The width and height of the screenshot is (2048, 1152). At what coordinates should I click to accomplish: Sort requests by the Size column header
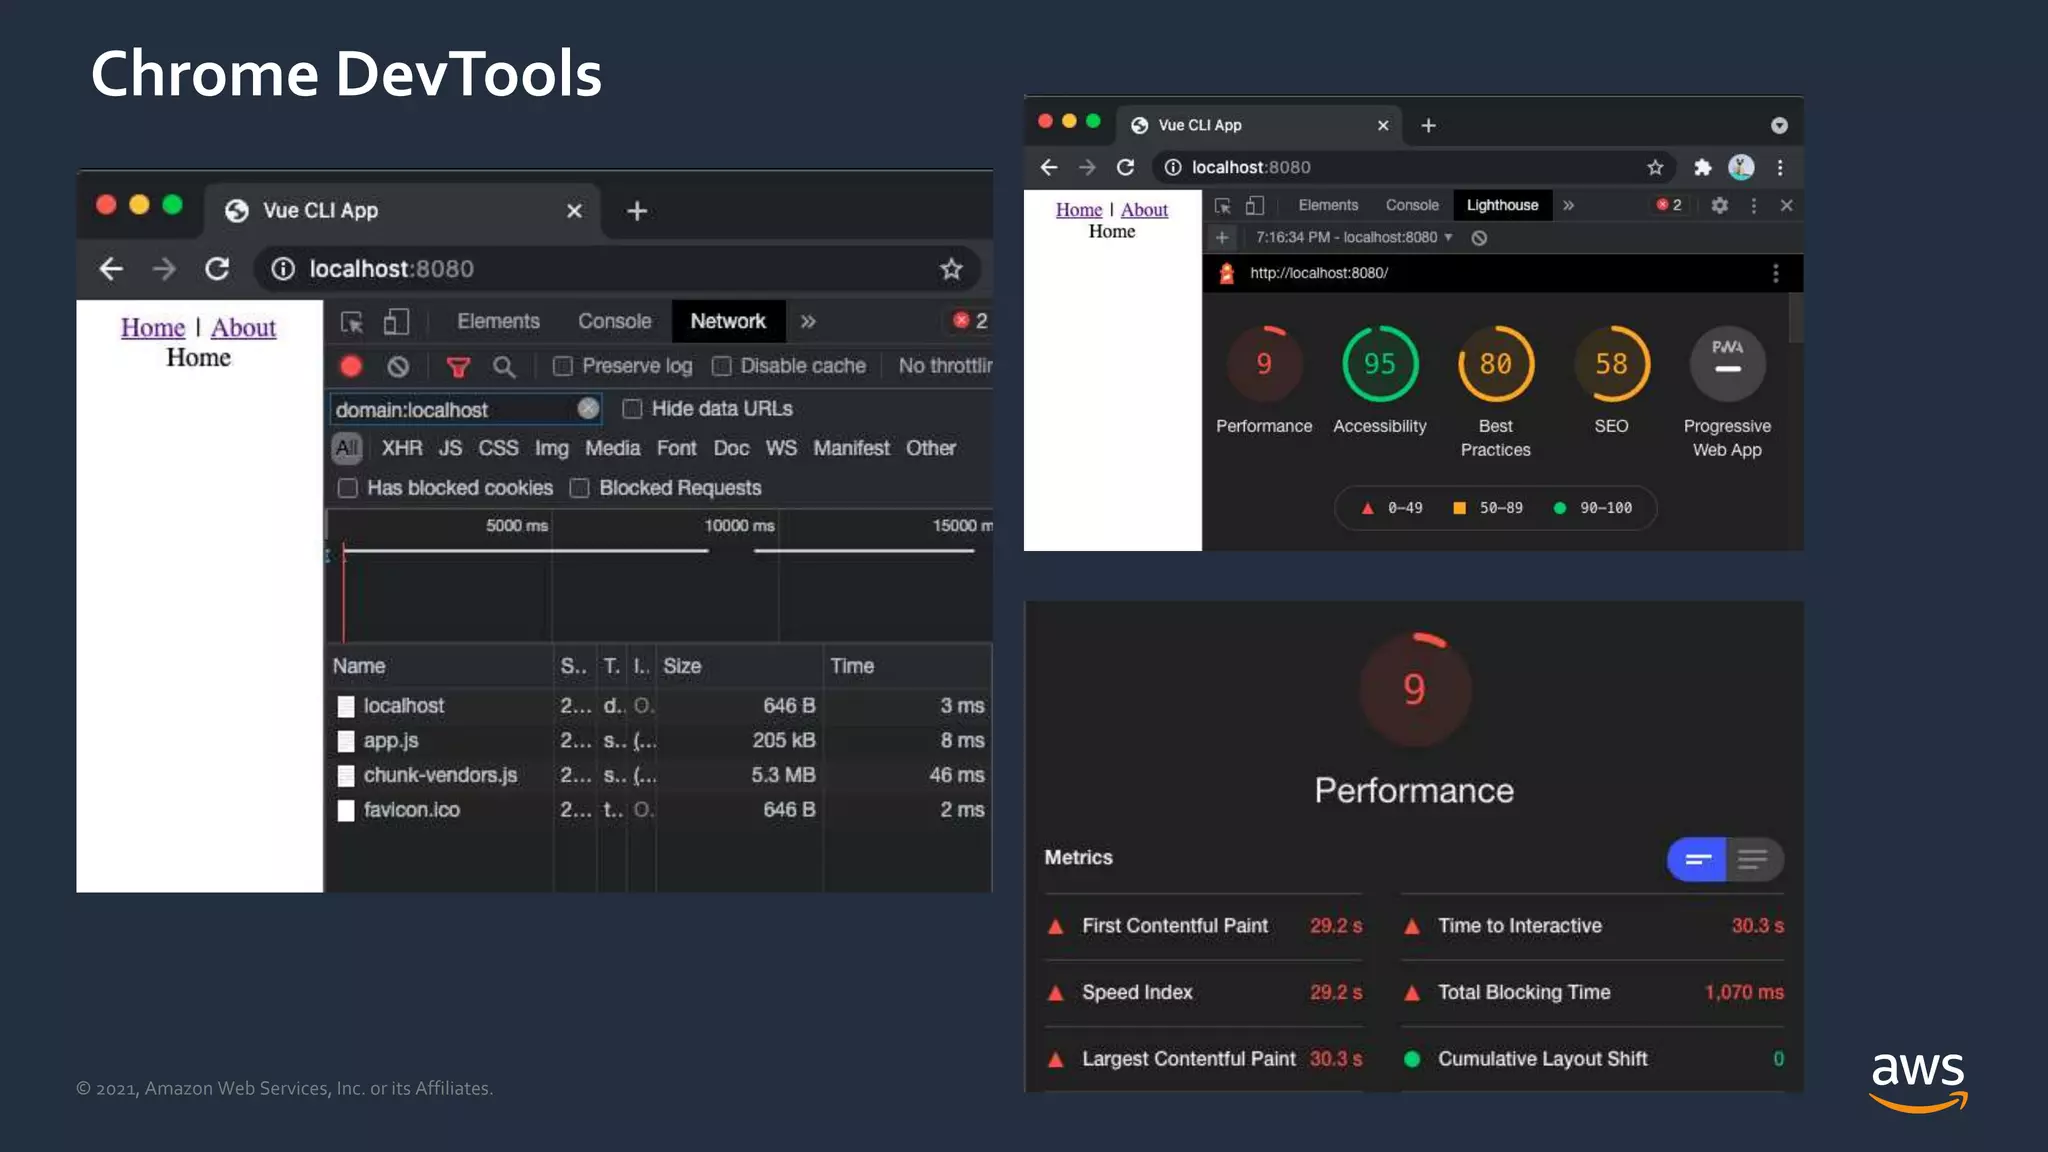(739, 666)
